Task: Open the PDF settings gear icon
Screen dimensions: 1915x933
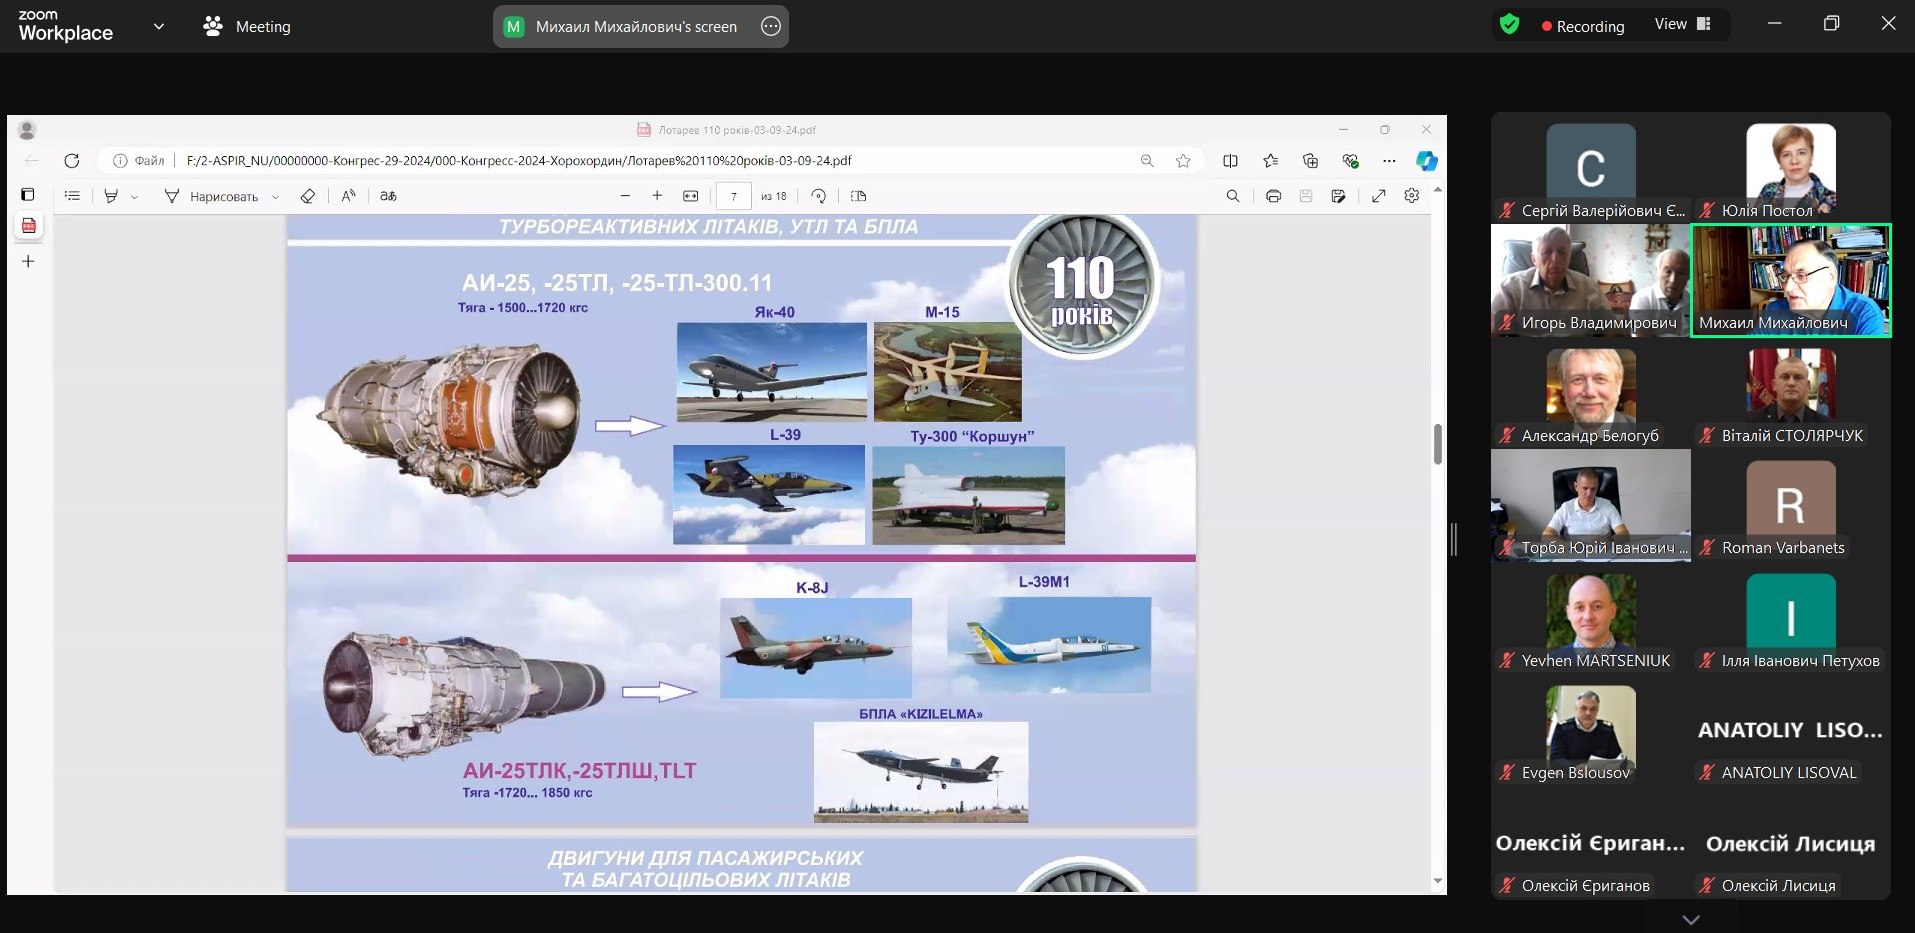Action: [x=1411, y=196]
